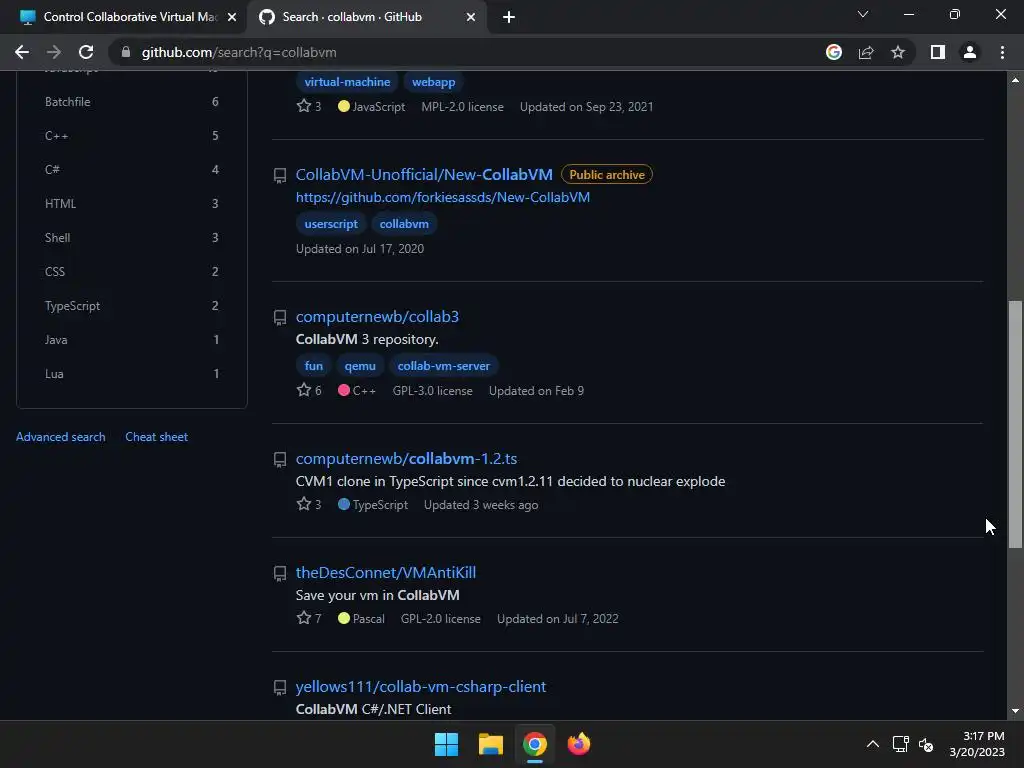Click the virtual-machine topic tag
Screen dimensions: 1024x768
click(x=347, y=82)
